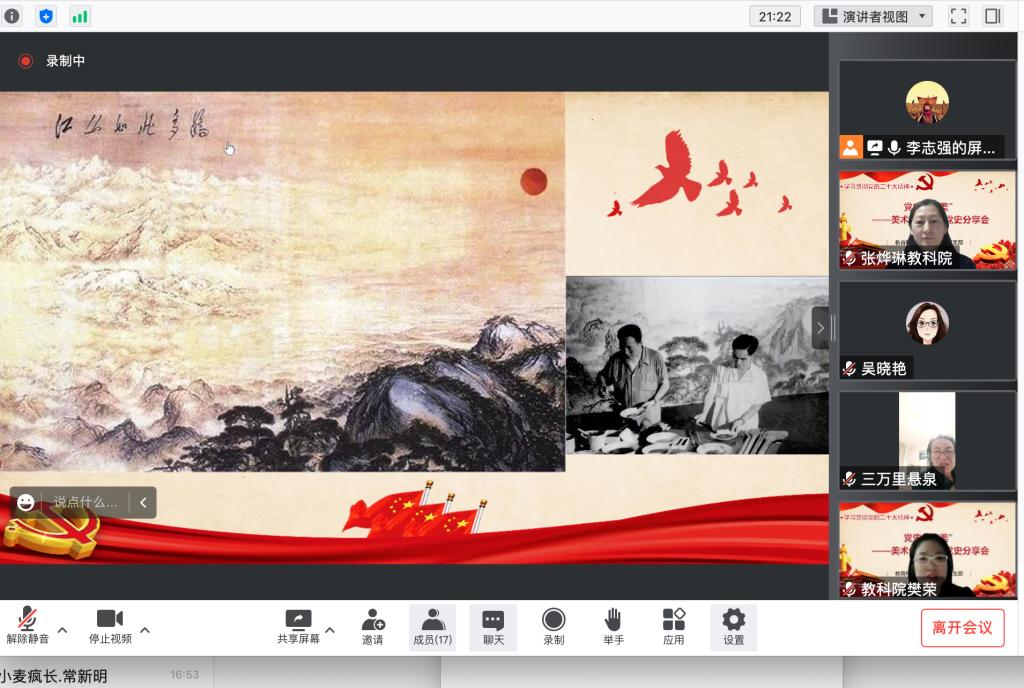Expand video options arrow beside 停止视频
1024x688 pixels.
coord(145,630)
